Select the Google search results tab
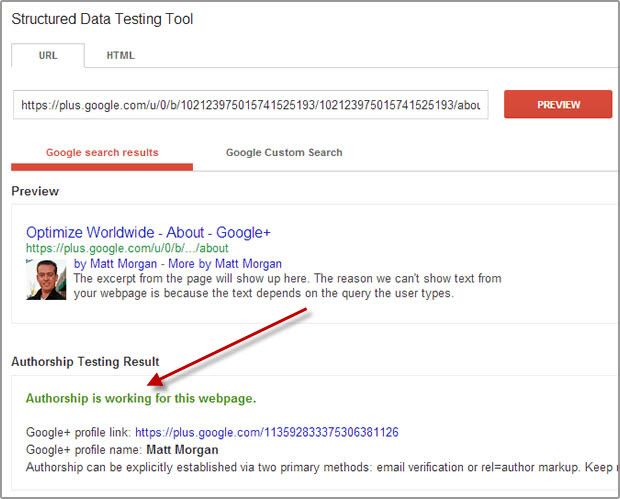Screen dimensions: 620x499 (x=102, y=153)
